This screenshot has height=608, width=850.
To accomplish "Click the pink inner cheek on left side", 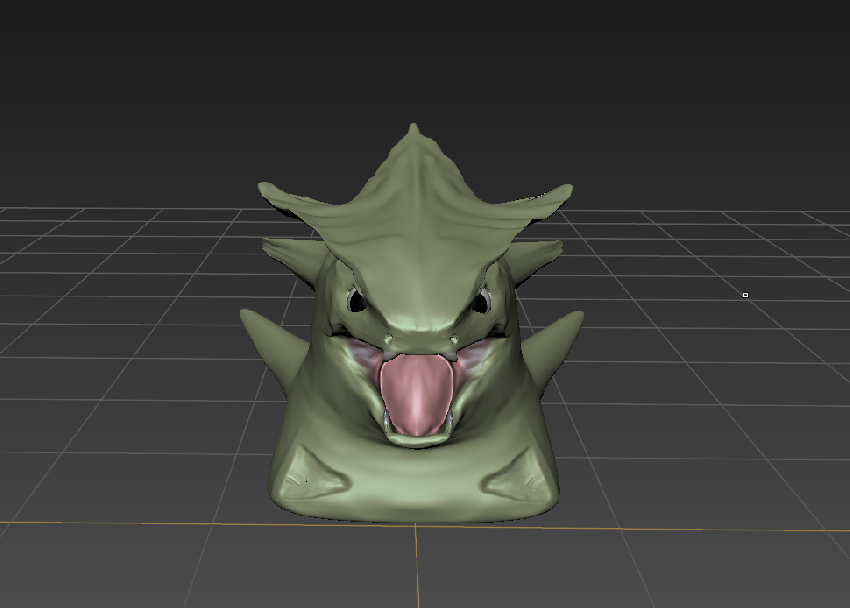I will click(362, 357).
